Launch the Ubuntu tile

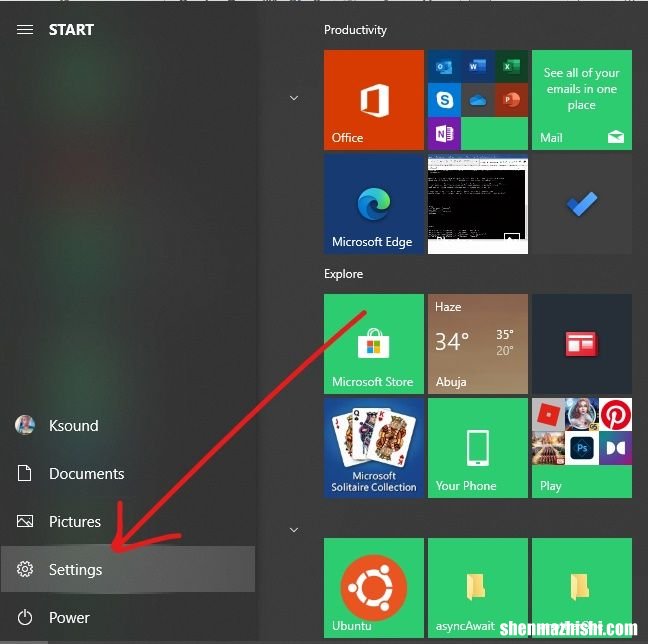[374, 588]
